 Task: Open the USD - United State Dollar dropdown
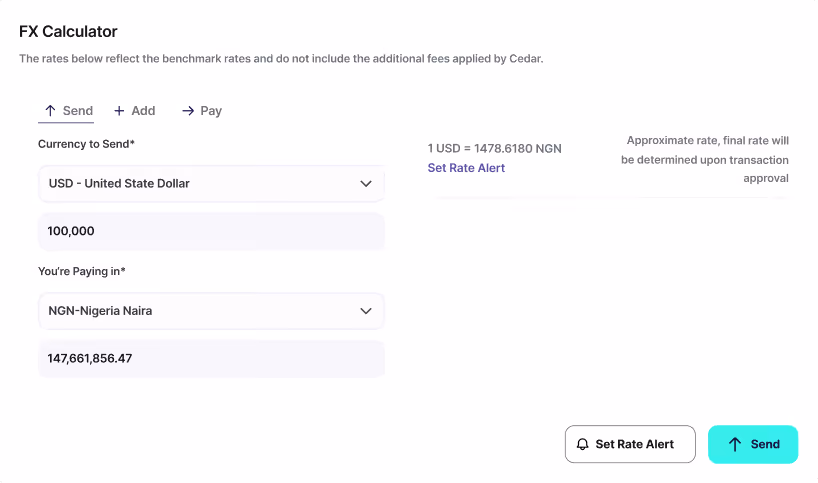point(211,184)
